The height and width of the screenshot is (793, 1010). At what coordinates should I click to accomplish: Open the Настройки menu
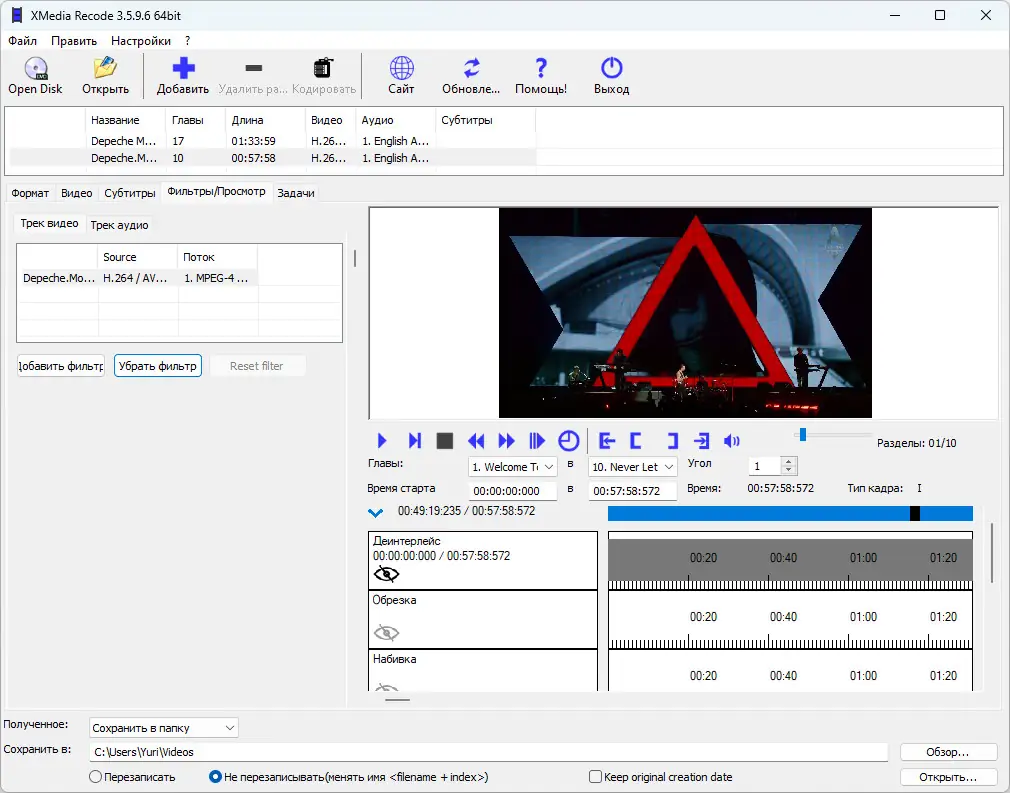point(140,41)
